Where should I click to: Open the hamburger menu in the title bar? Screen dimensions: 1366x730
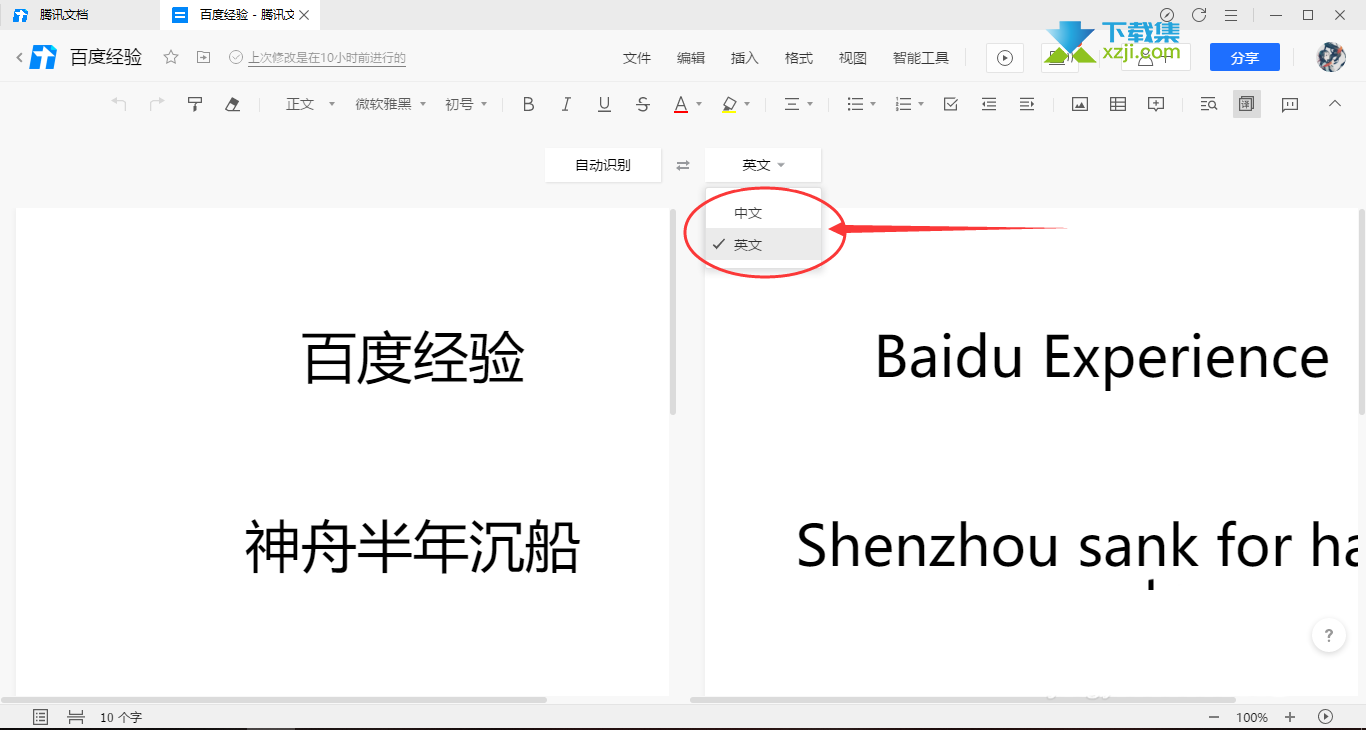(x=1231, y=15)
